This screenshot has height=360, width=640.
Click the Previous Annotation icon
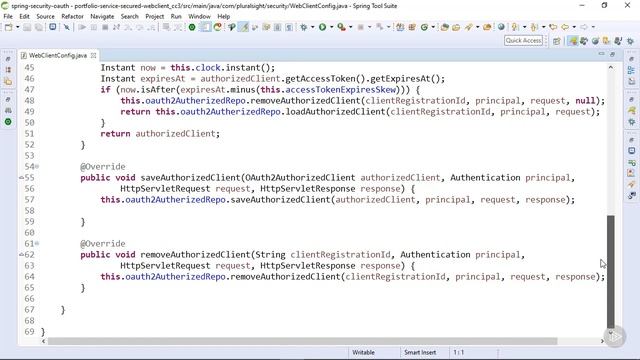pyautogui.click(x=534, y=27)
